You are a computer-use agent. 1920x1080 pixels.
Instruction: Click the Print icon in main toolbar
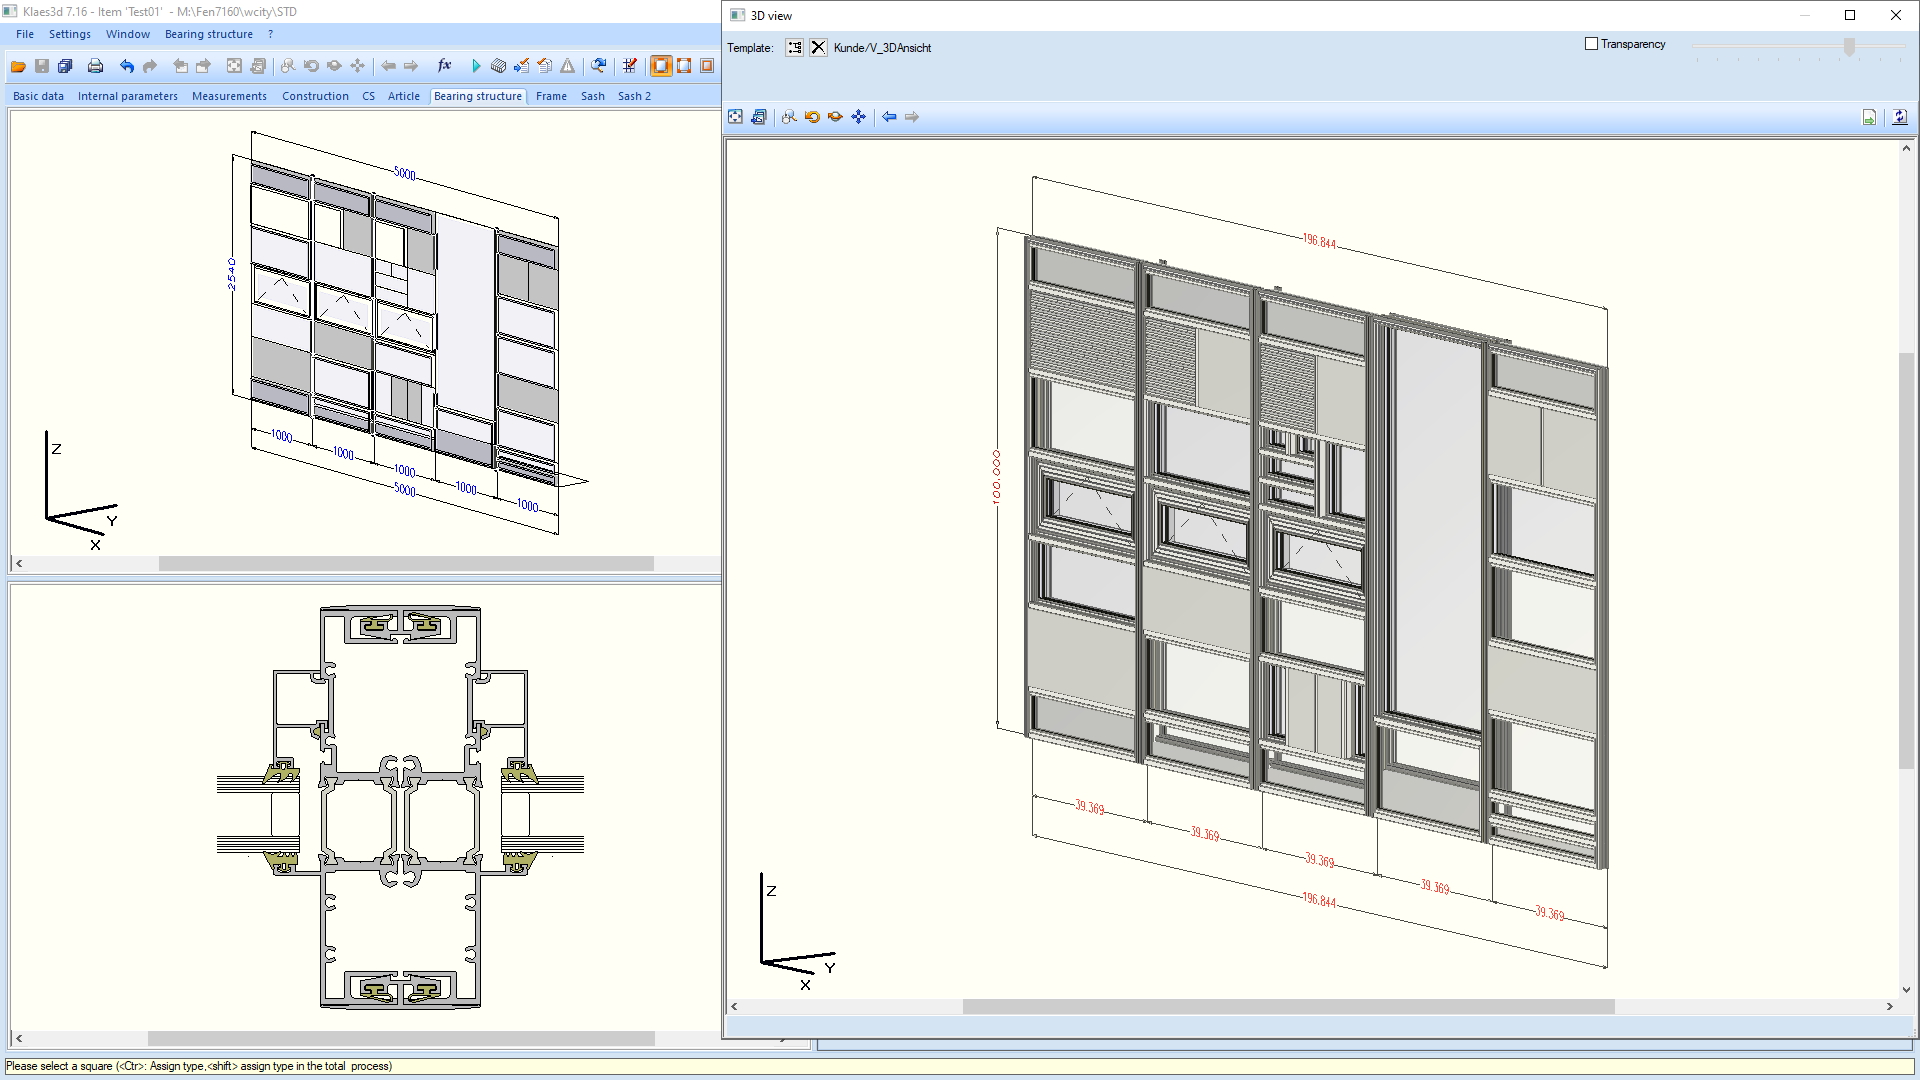click(x=95, y=66)
